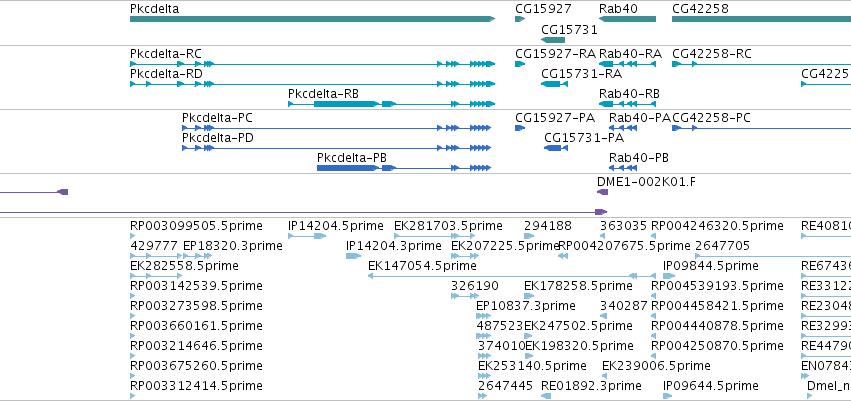Click the Pkcdelta-PC protein label
851x401 pixels.
[217, 118]
